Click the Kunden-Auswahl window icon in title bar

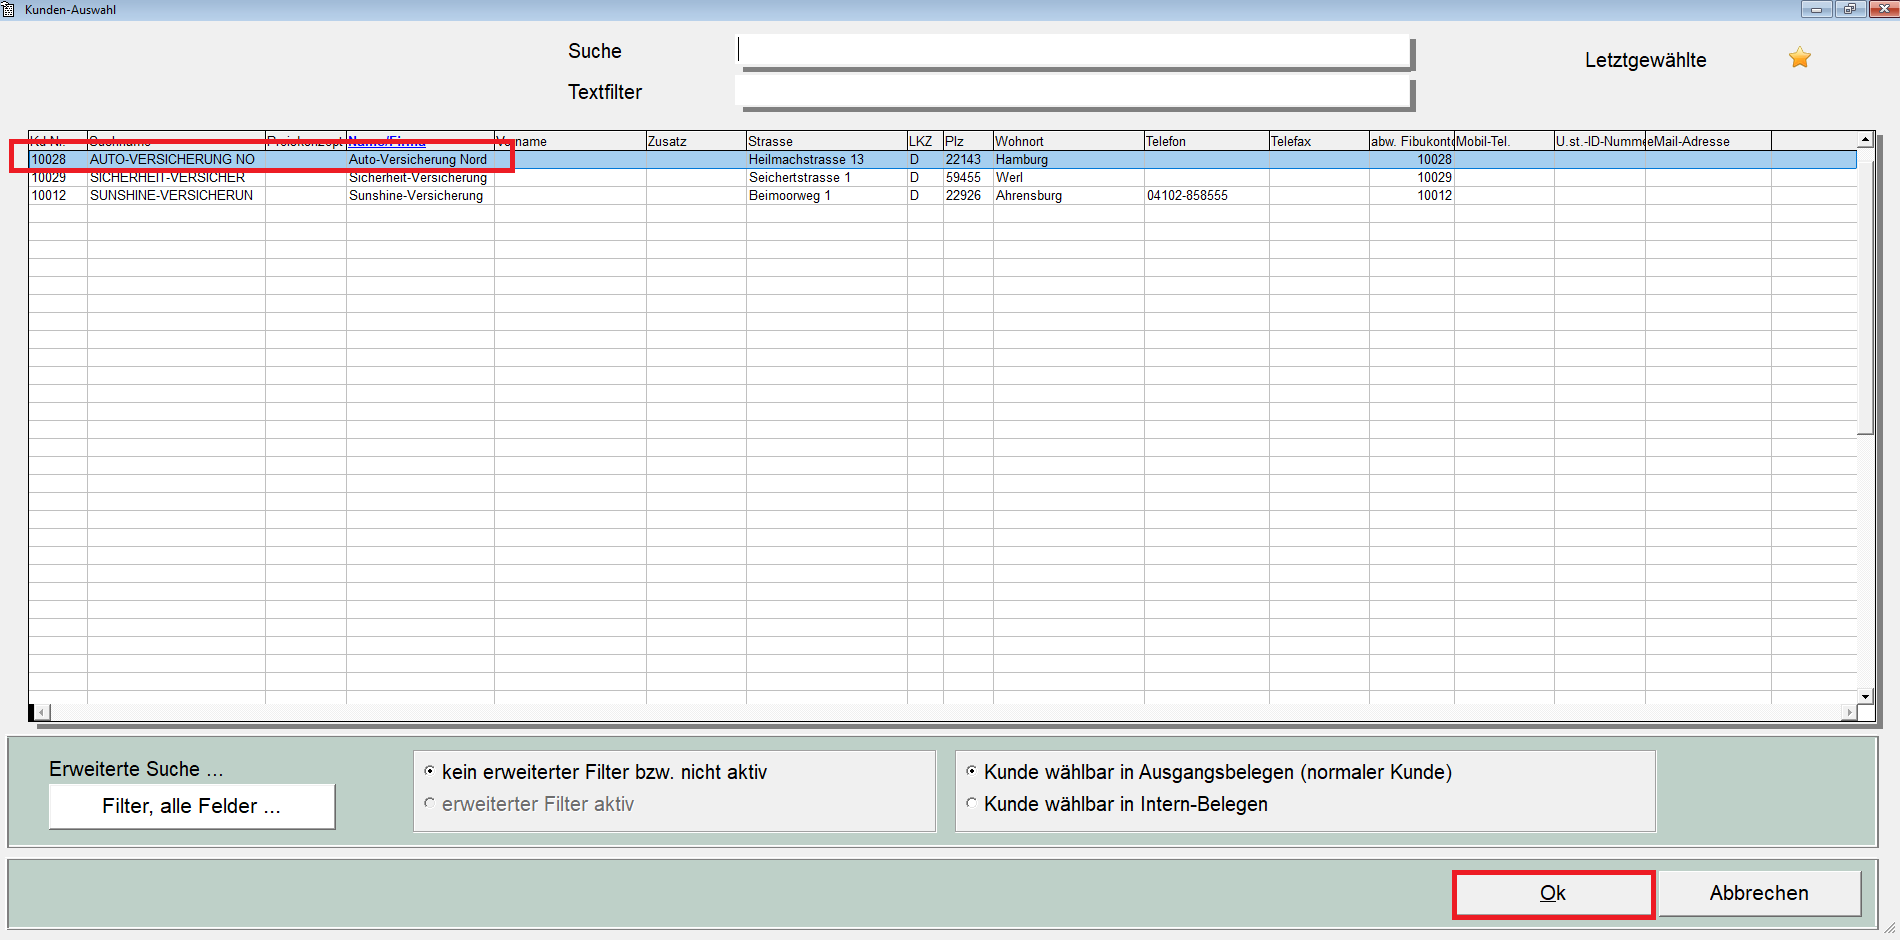pos(9,9)
